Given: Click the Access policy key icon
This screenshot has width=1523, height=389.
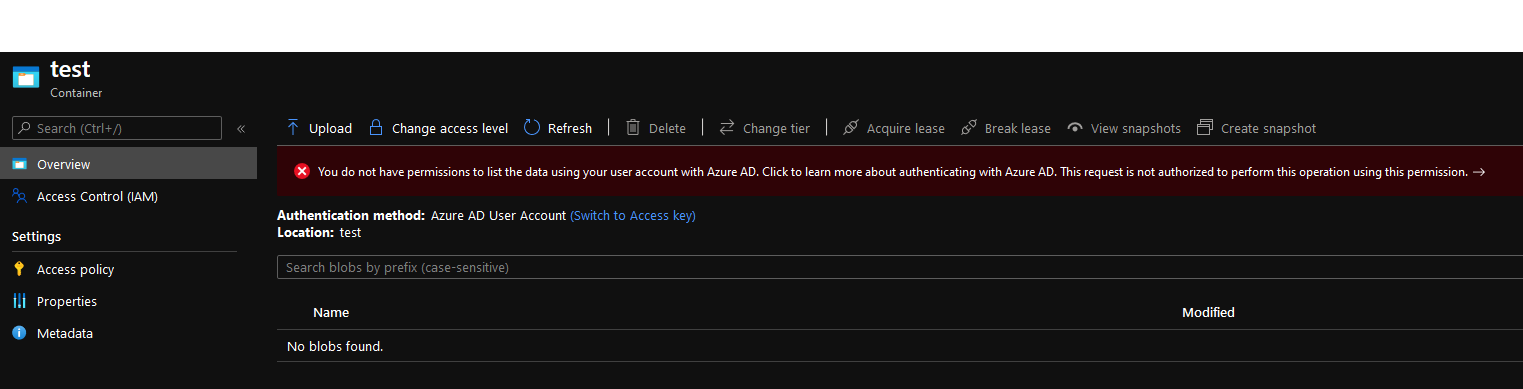Looking at the screenshot, I should [19, 269].
